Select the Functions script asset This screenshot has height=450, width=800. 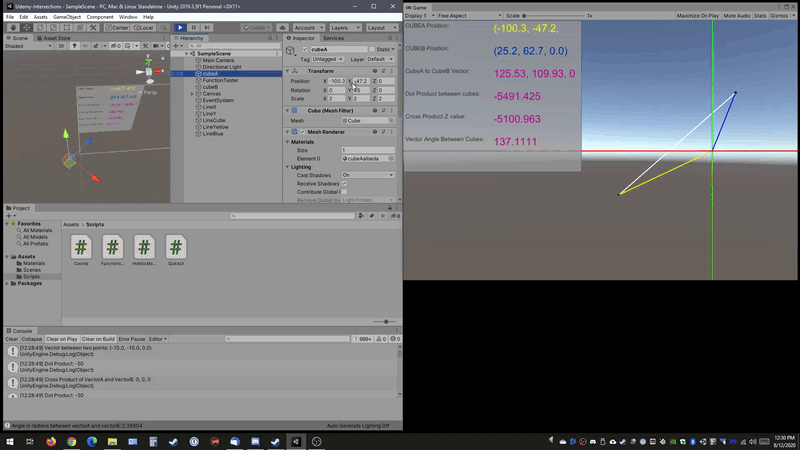point(112,250)
